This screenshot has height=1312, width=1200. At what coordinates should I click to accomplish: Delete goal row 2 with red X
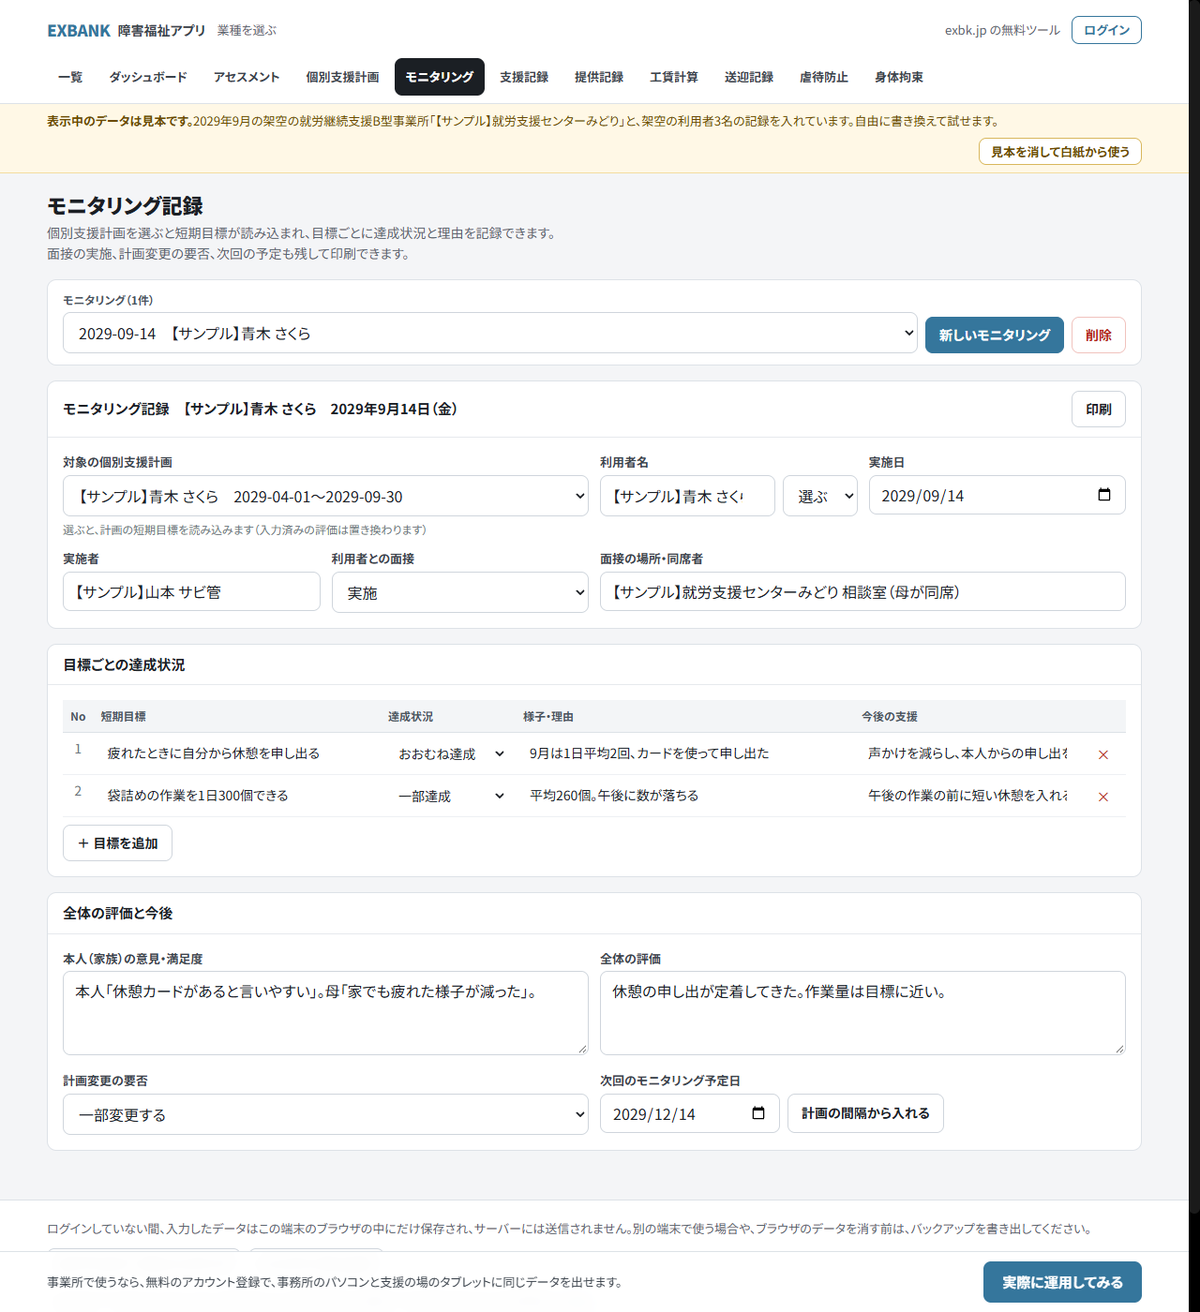pyautogui.click(x=1103, y=797)
